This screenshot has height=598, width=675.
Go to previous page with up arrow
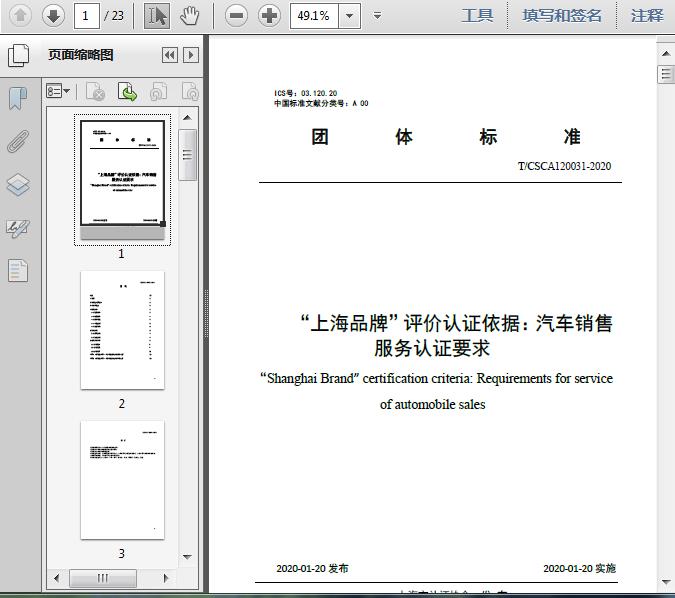coord(20,16)
